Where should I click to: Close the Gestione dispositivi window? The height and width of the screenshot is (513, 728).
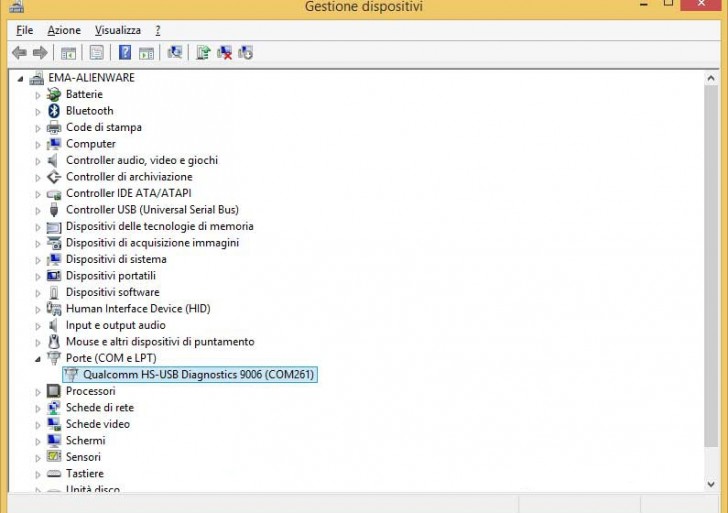(702, 4)
